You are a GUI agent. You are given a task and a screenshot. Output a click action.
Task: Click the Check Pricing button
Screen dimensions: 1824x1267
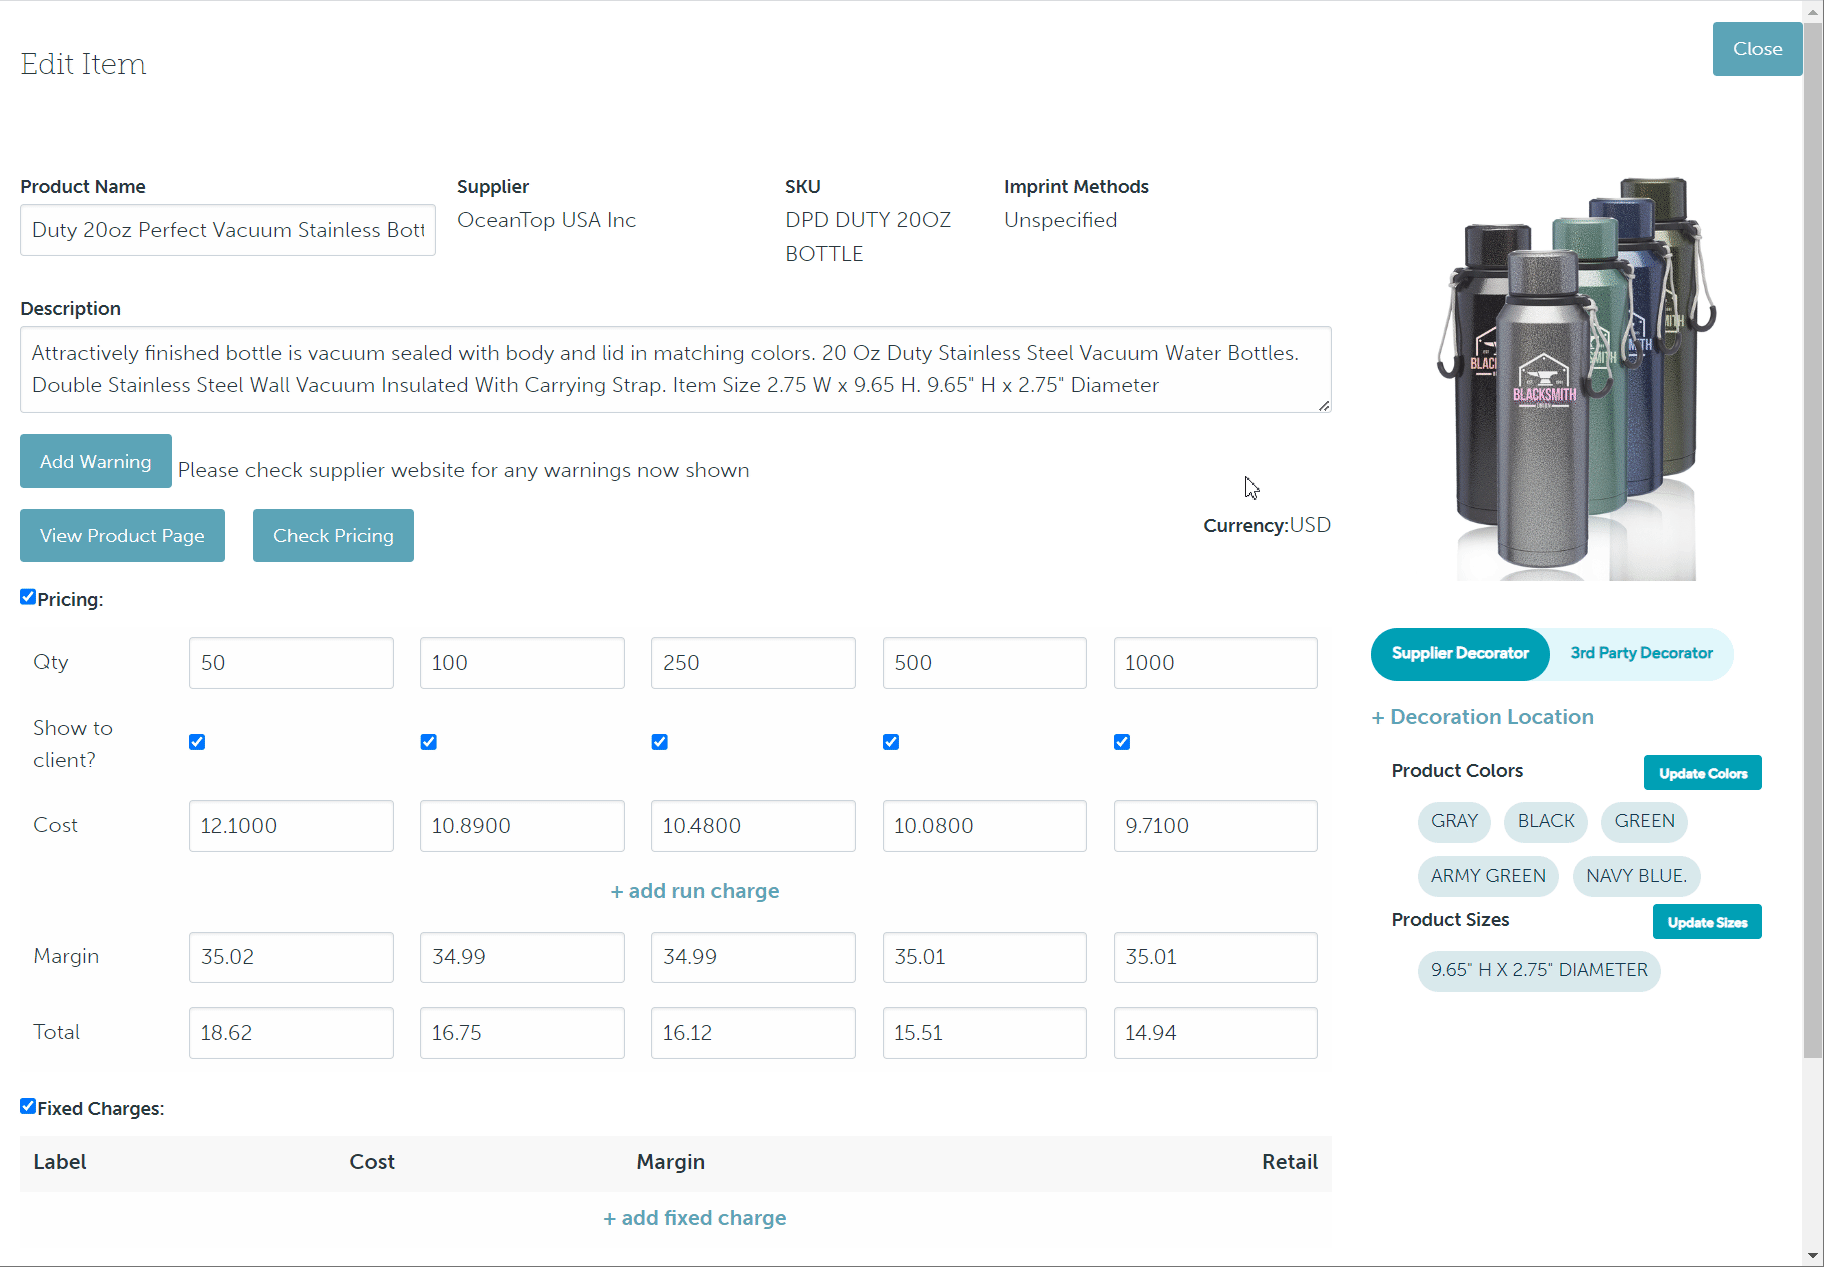coord(333,535)
